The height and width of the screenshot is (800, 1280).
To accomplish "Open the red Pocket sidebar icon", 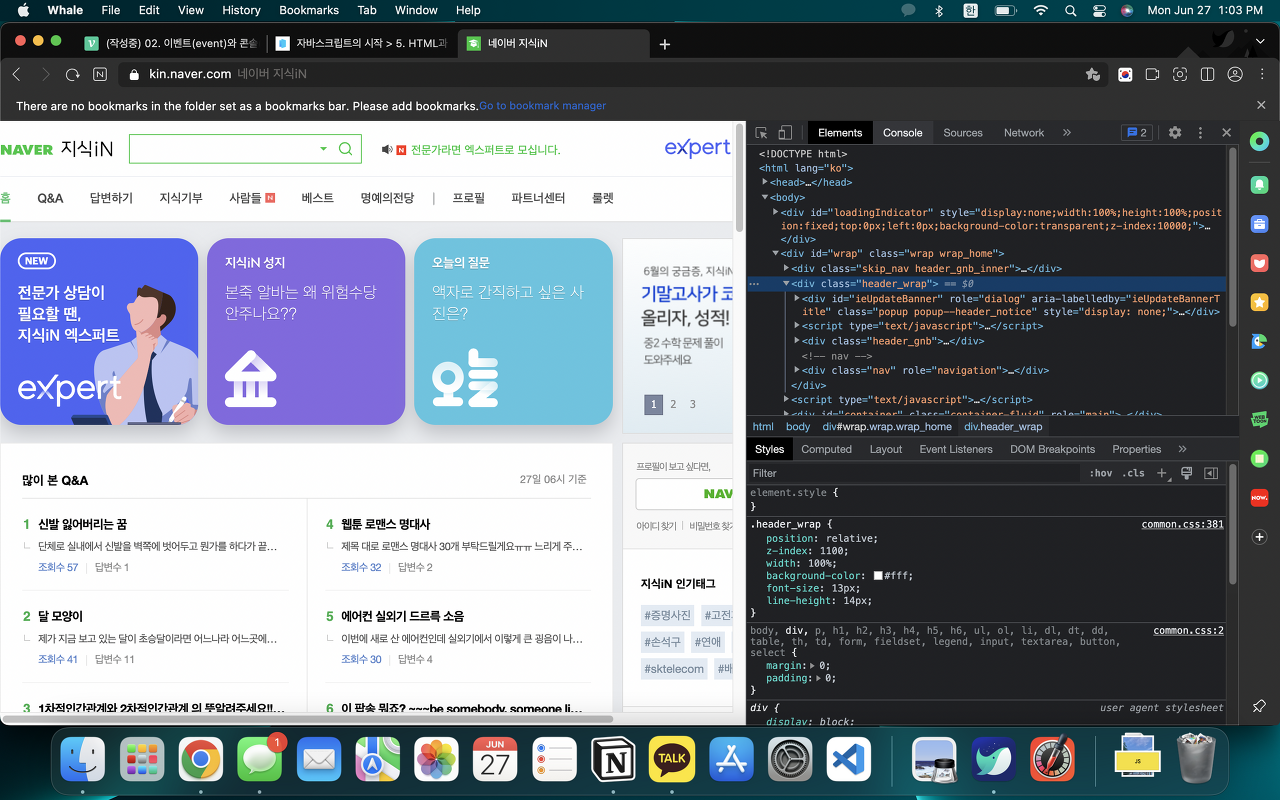I will point(1260,263).
